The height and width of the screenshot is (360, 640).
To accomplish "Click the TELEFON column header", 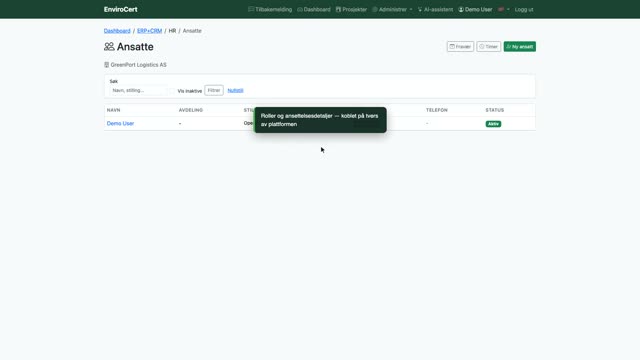I will pyautogui.click(x=437, y=110).
